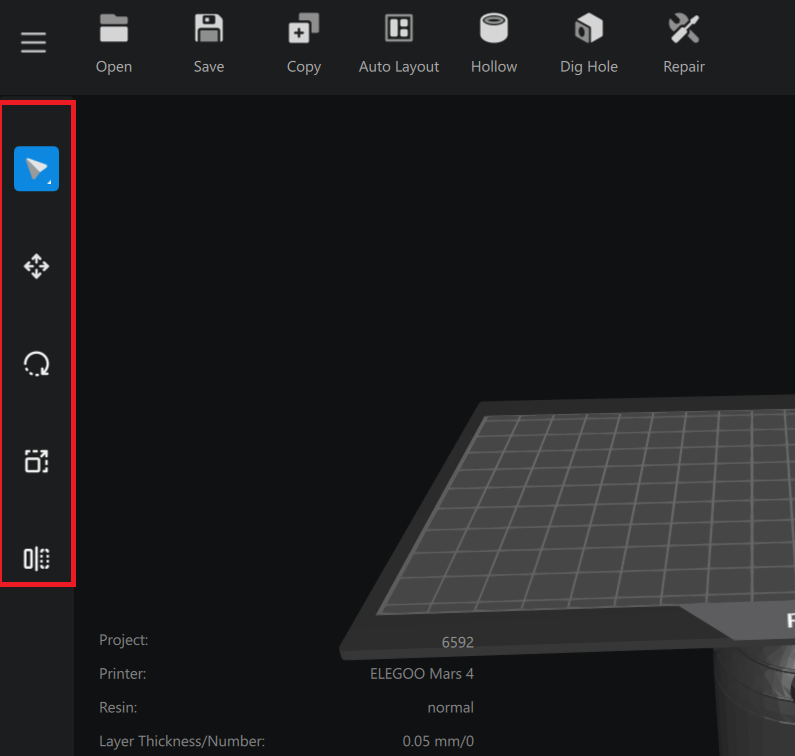The width and height of the screenshot is (795, 756).
Task: Click the 'Layer Thickness/Number:' label
Action: 181,742
